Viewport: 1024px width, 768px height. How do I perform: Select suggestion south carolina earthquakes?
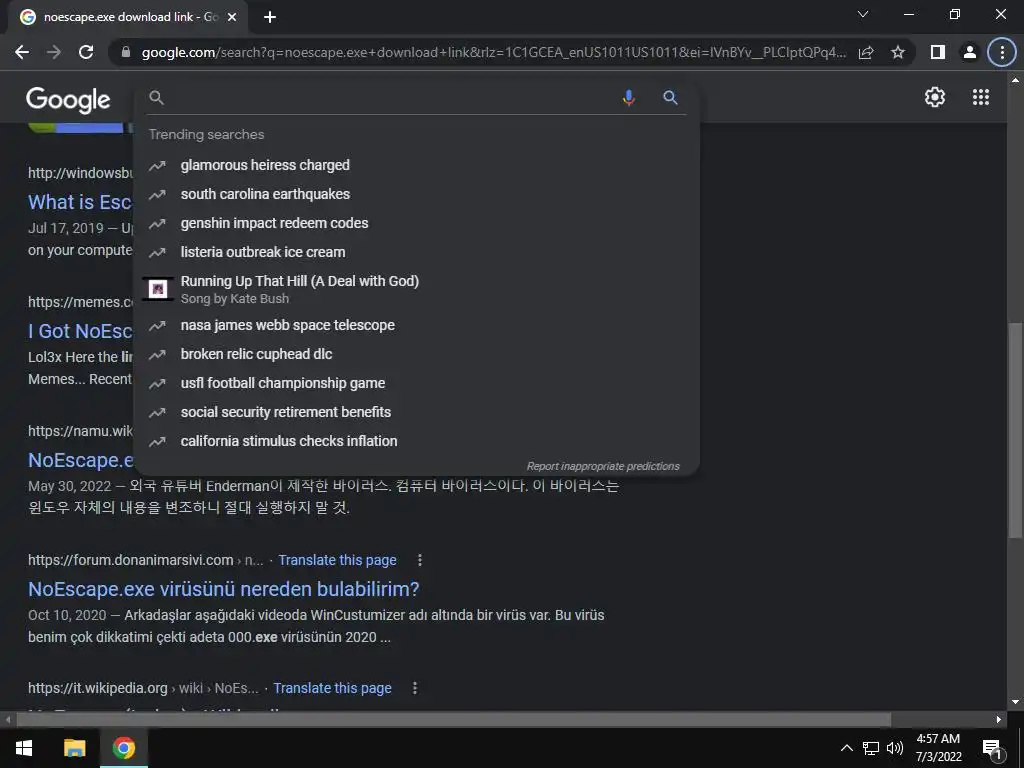click(x=416, y=194)
